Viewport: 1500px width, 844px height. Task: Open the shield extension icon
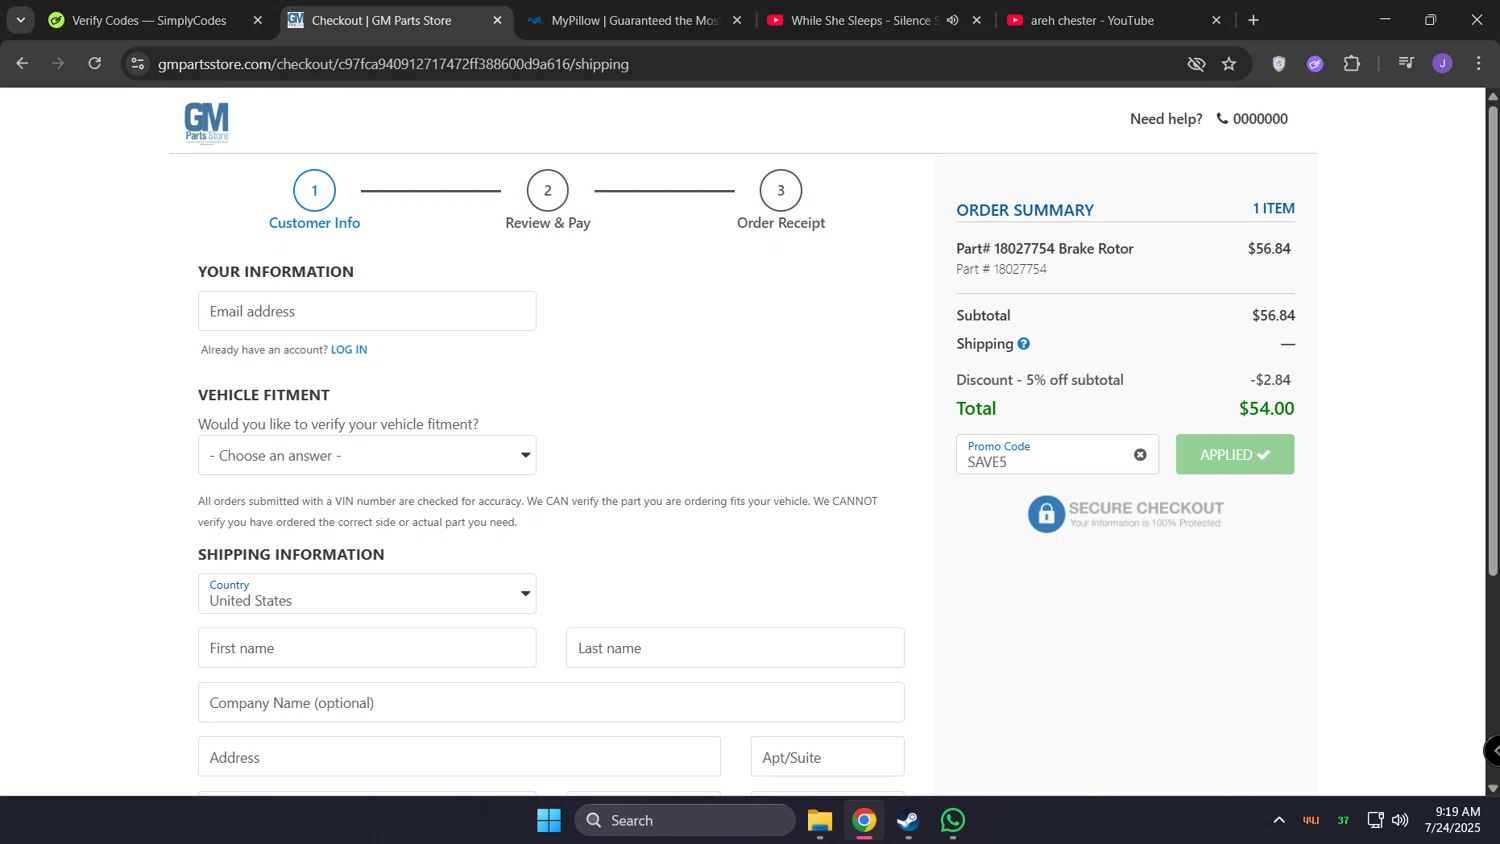point(1279,64)
